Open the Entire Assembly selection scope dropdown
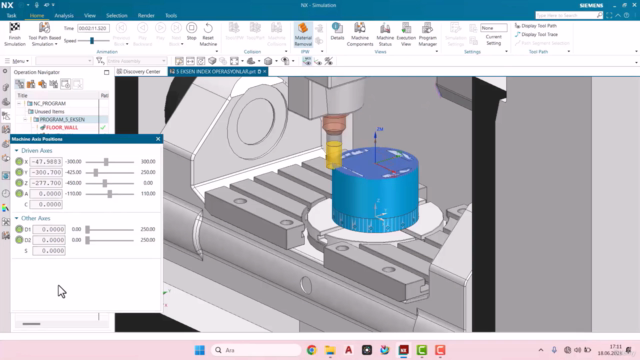This screenshot has width=640, height=360. [136, 61]
